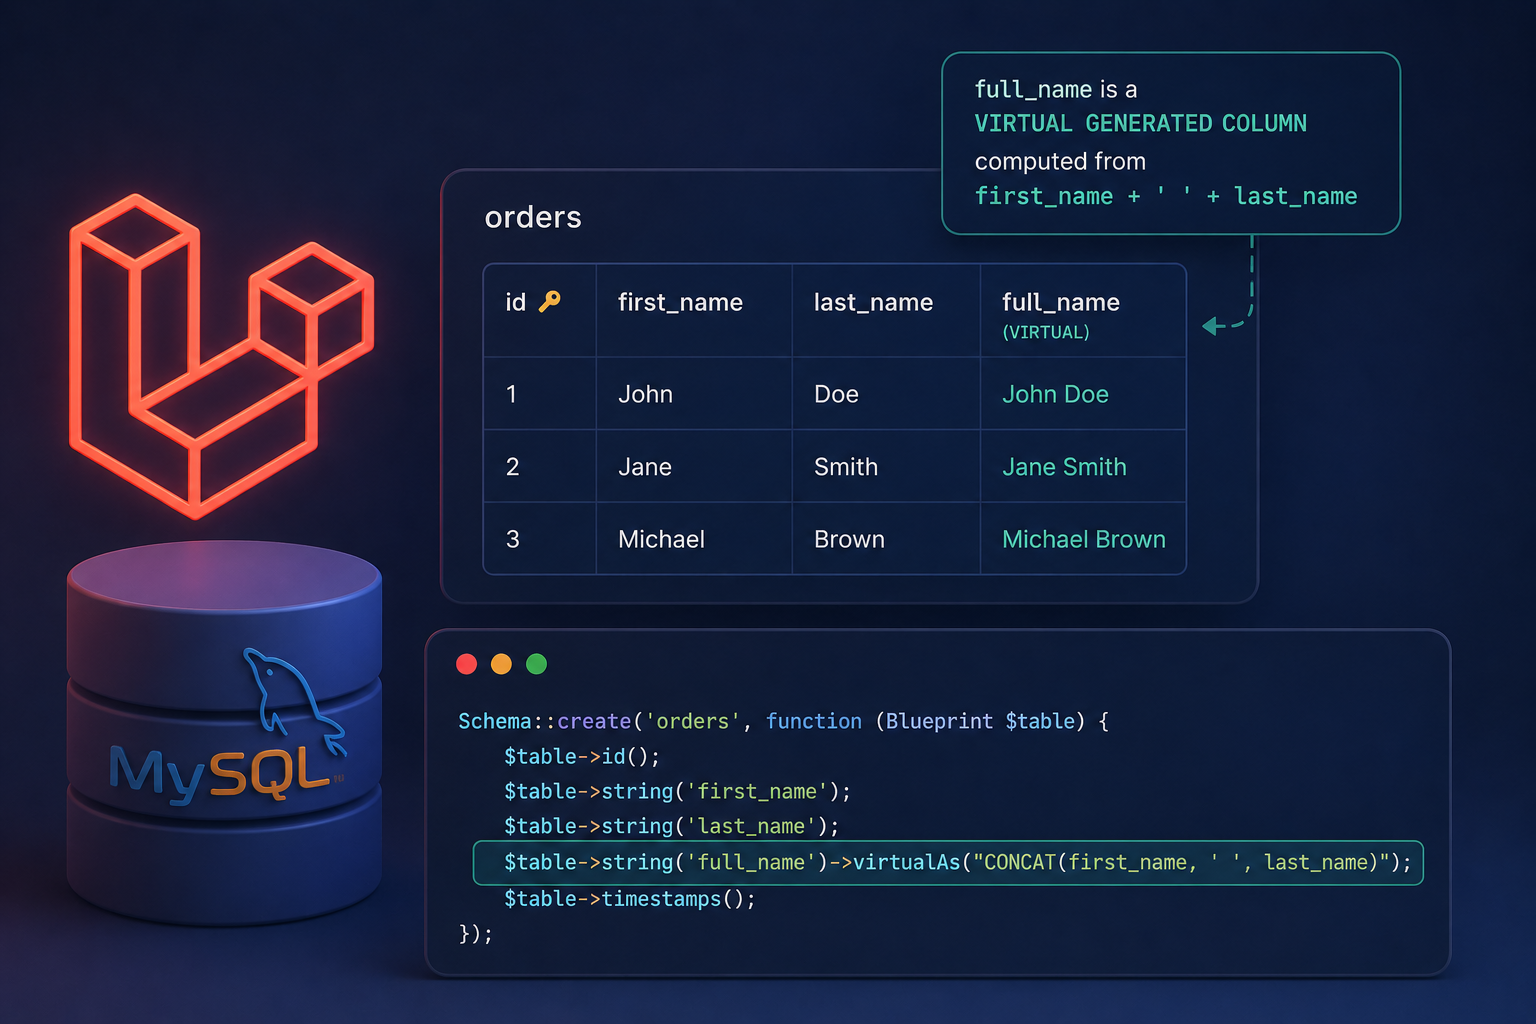The image size is (1536, 1024).
Task: Click the red Laravel logo
Action: click(x=222, y=357)
